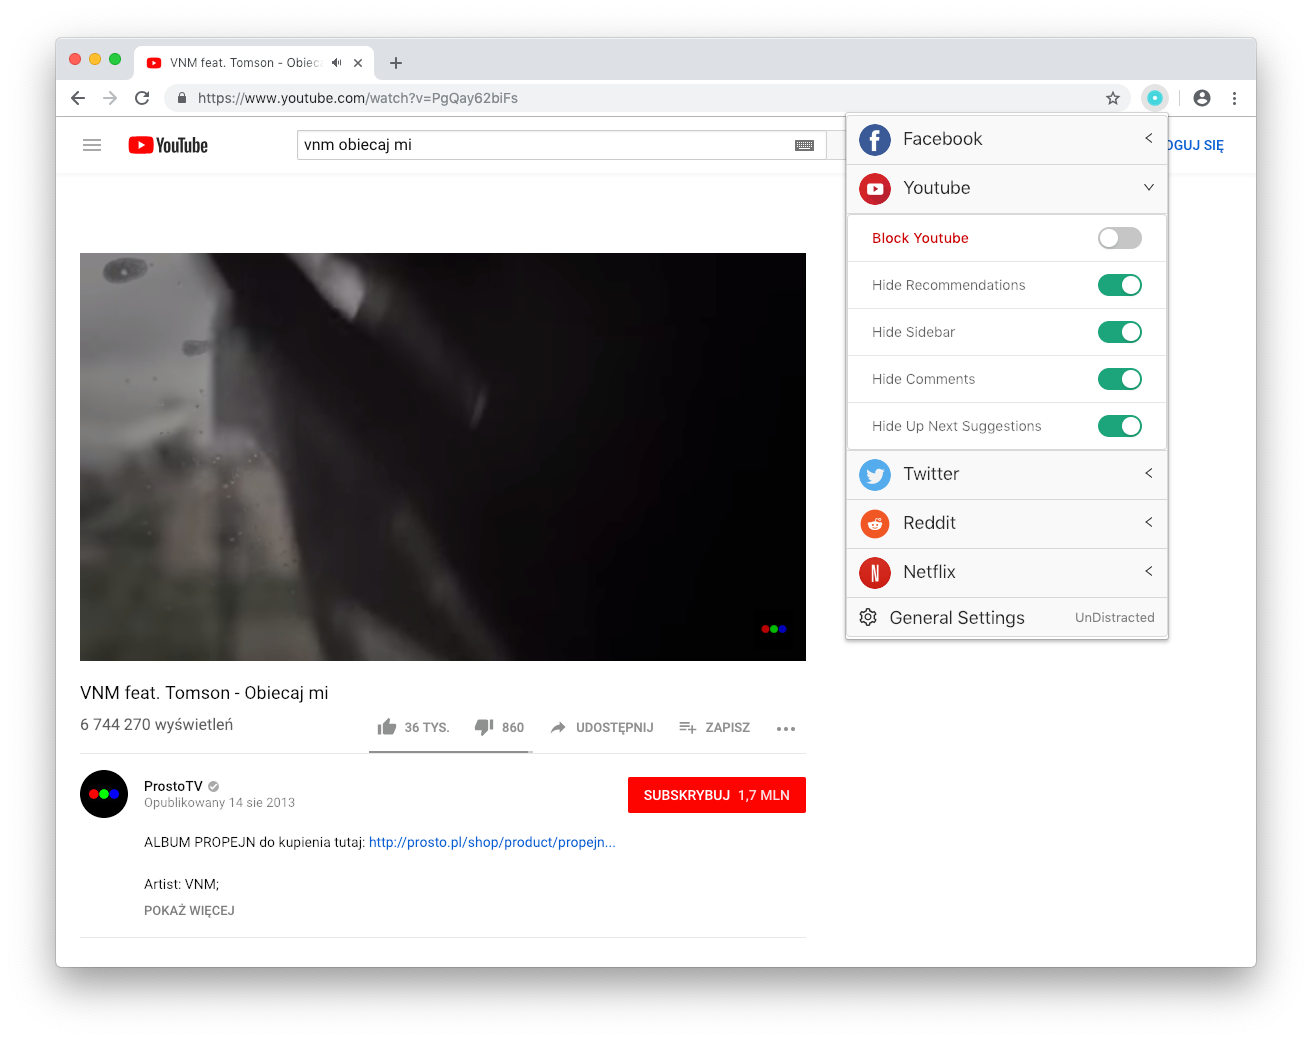Viewport: 1312px width, 1041px height.
Task: Go forward with the browser arrow
Action: (110, 98)
